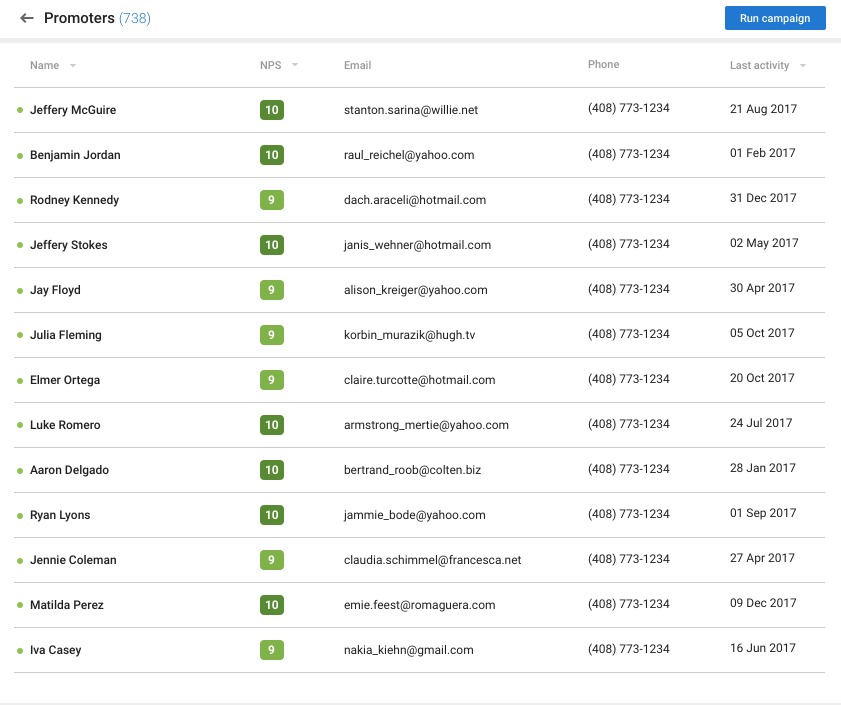841x705 pixels.
Task: Open the NPS column sort dropdown
Action: click(x=295, y=66)
